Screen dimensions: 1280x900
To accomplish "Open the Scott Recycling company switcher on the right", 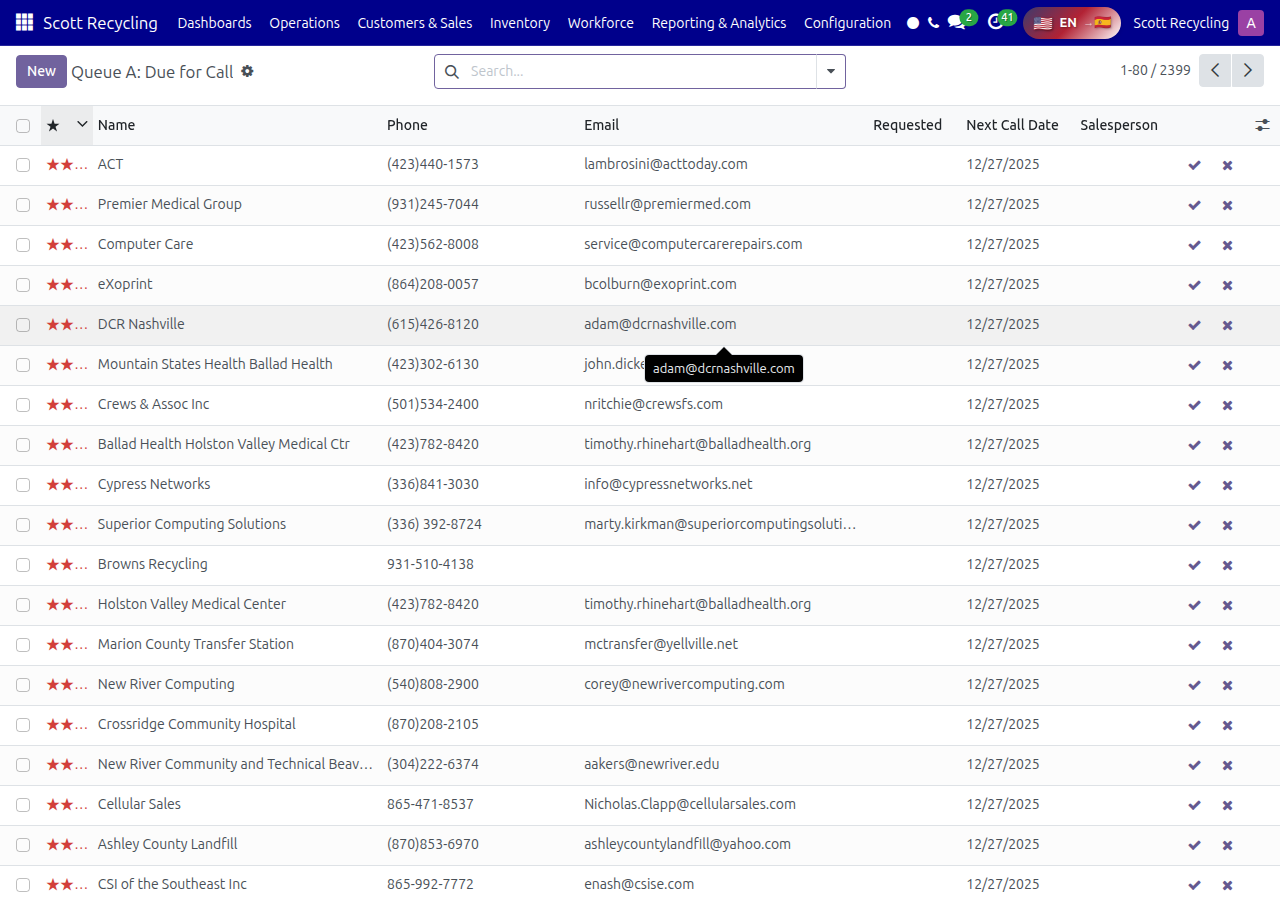I will point(1181,23).
